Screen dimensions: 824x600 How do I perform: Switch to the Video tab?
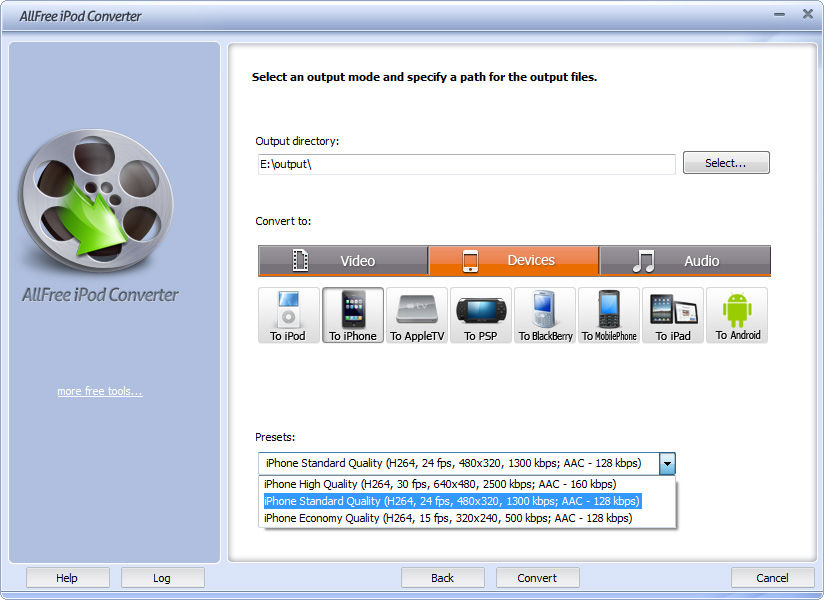click(343, 261)
